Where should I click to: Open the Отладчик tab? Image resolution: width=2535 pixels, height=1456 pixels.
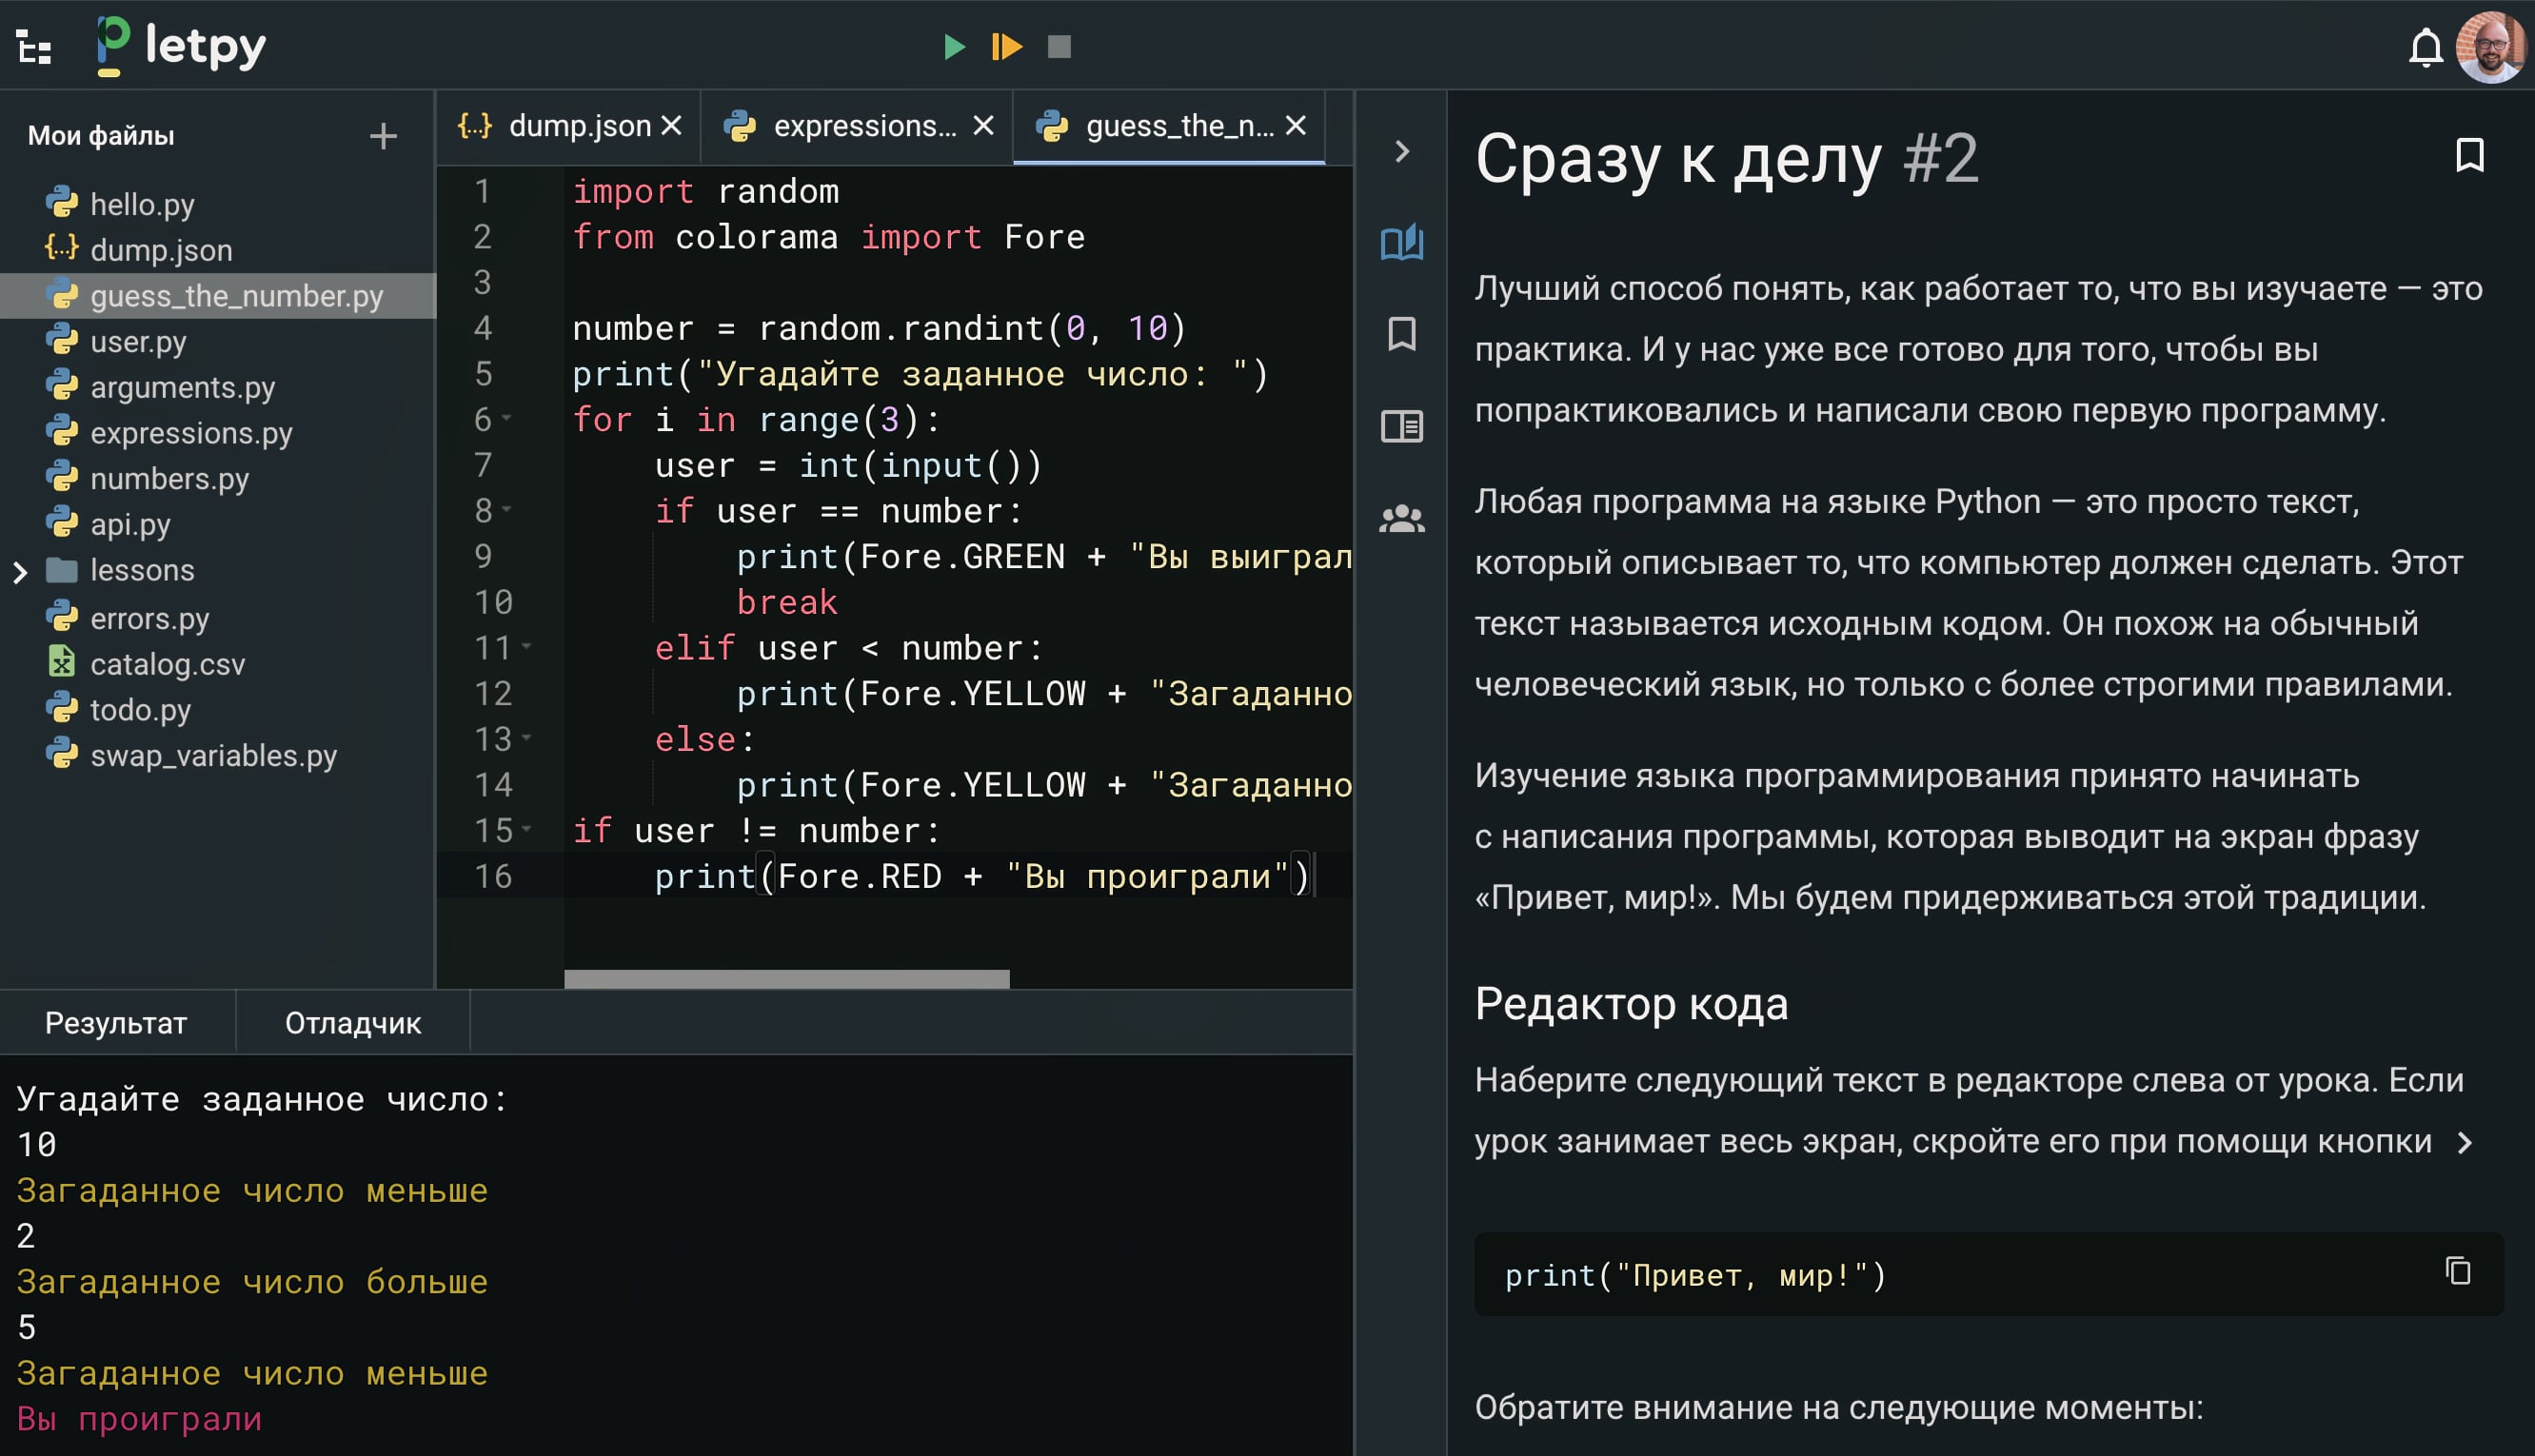(x=352, y=1022)
